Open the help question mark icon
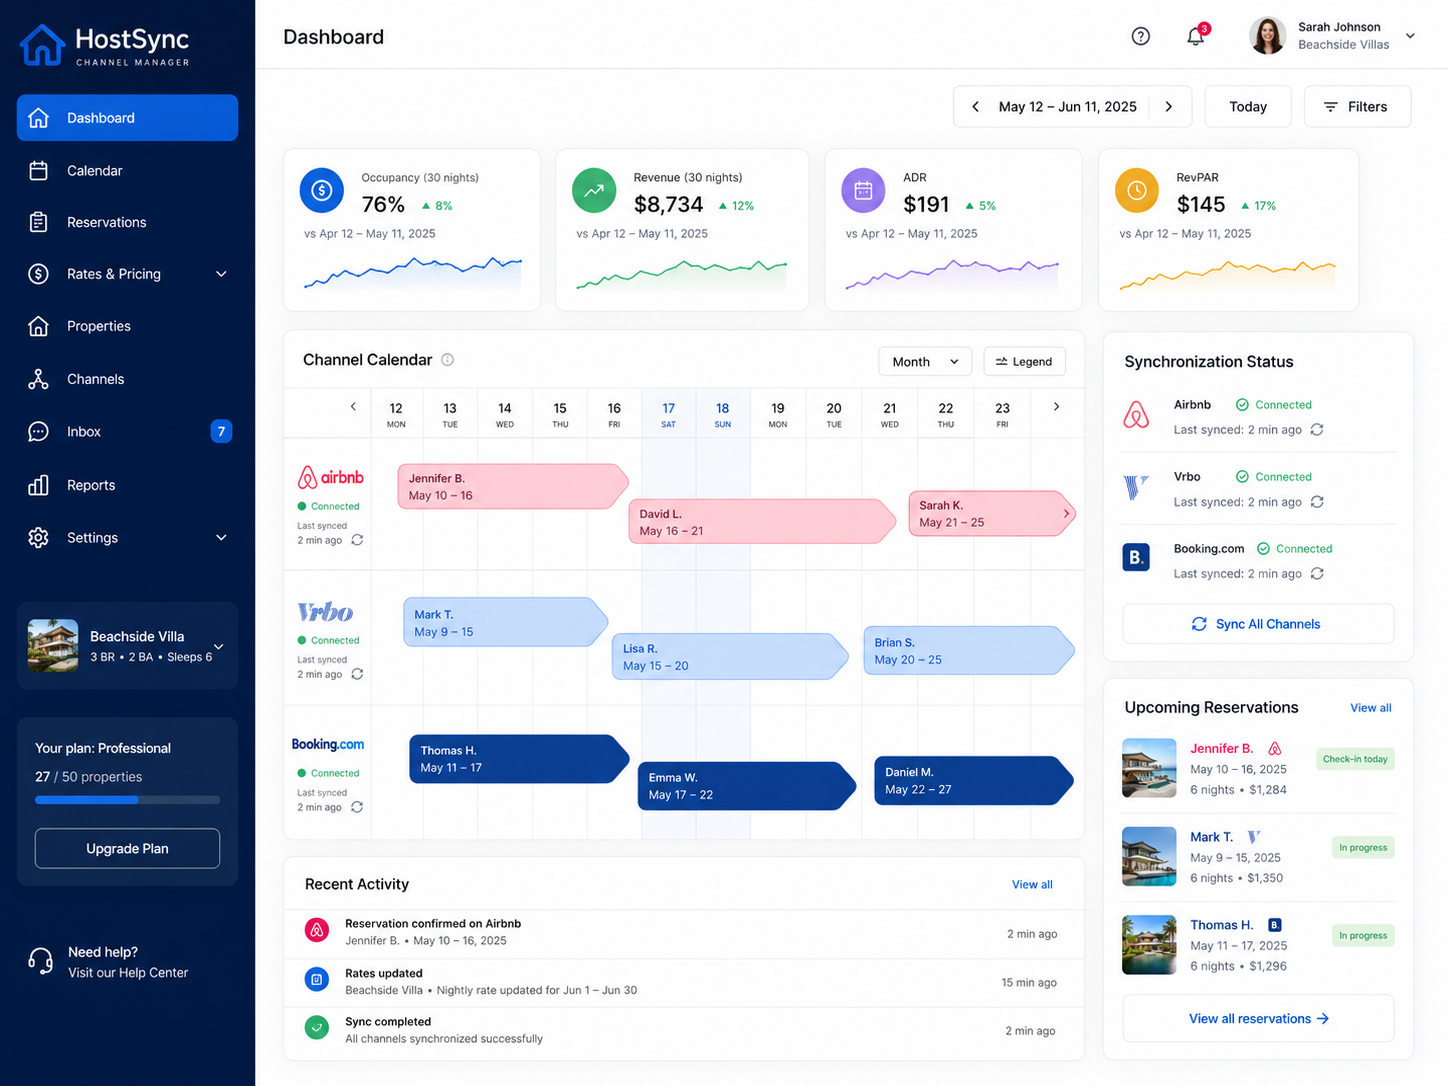The width and height of the screenshot is (1448, 1086). click(1140, 37)
